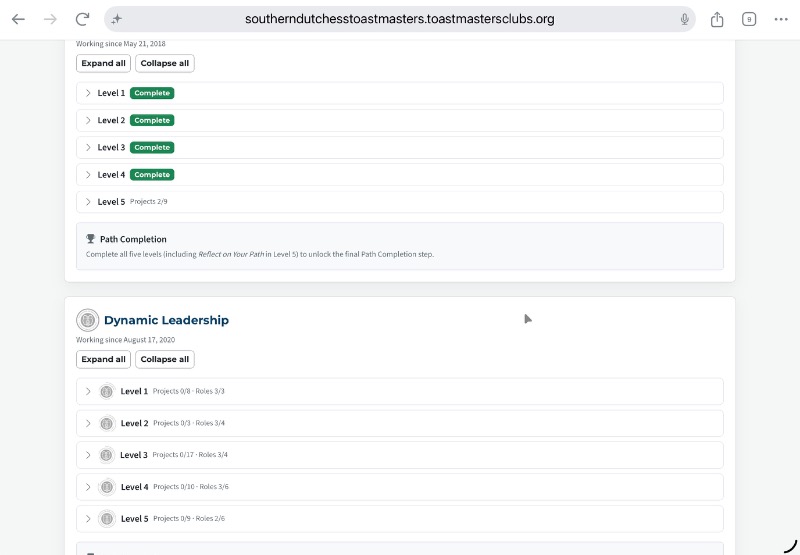Expand Dynamic Leadership Level 5 section

click(399, 519)
